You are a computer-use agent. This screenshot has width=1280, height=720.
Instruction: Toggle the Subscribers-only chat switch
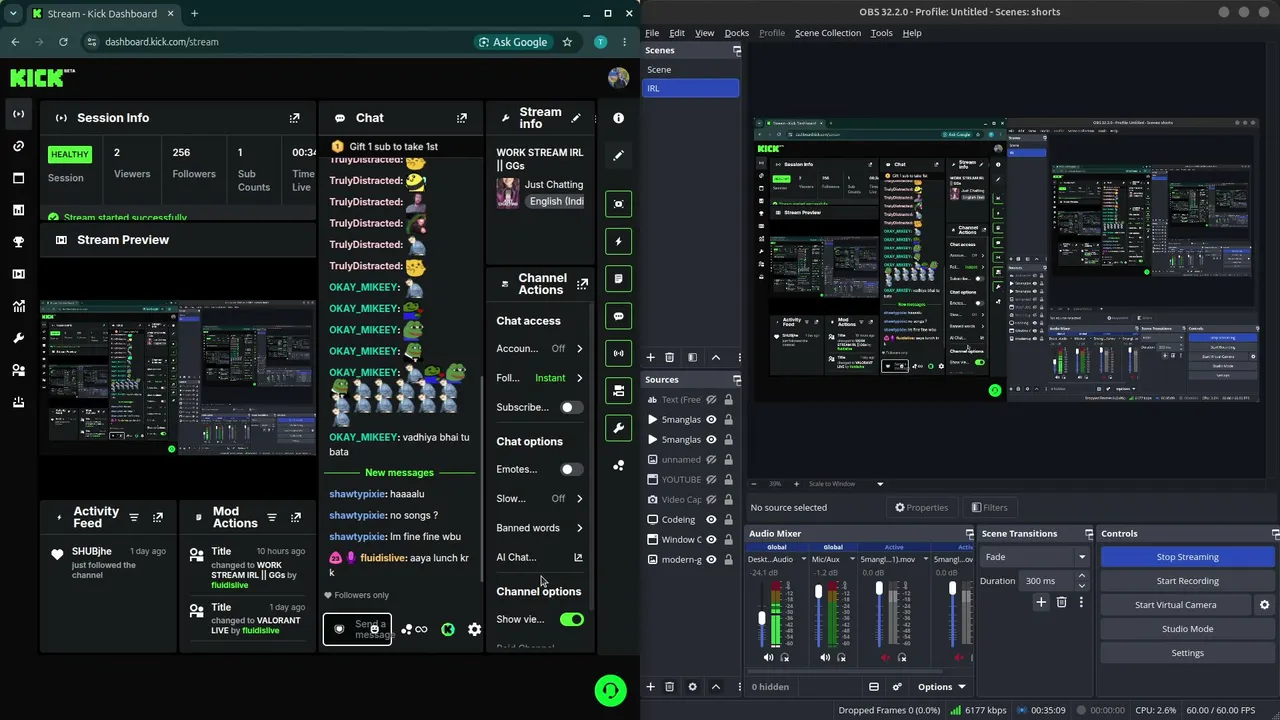point(570,408)
